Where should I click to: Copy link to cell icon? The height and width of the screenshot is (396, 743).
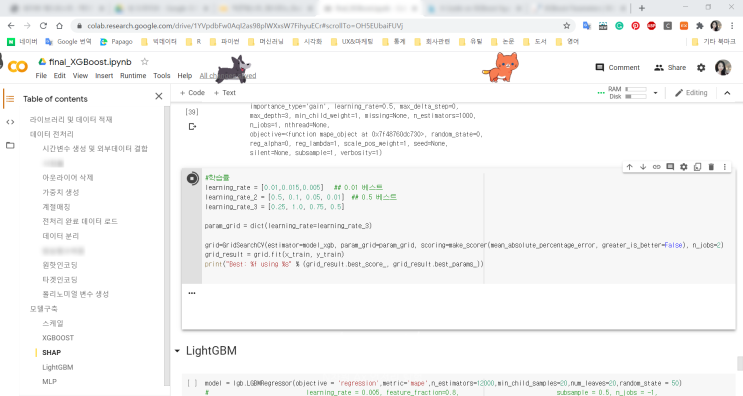point(656,167)
